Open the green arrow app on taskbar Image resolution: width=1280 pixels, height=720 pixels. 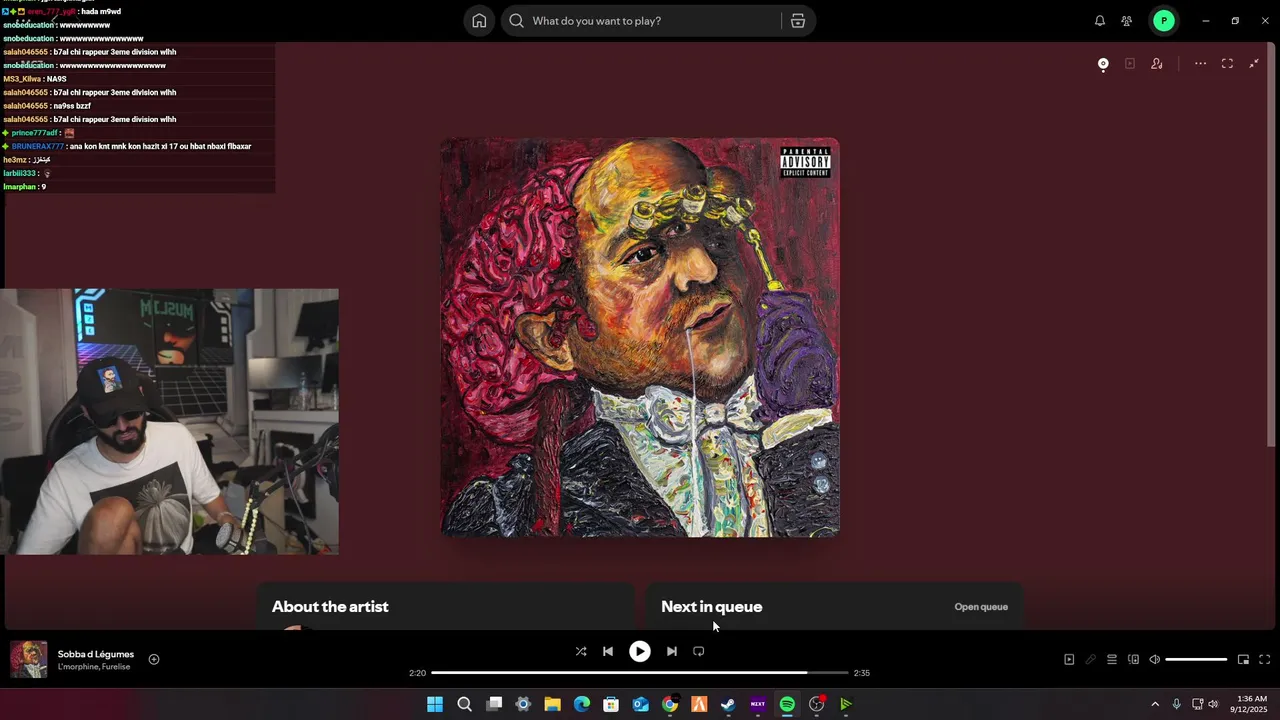point(846,705)
